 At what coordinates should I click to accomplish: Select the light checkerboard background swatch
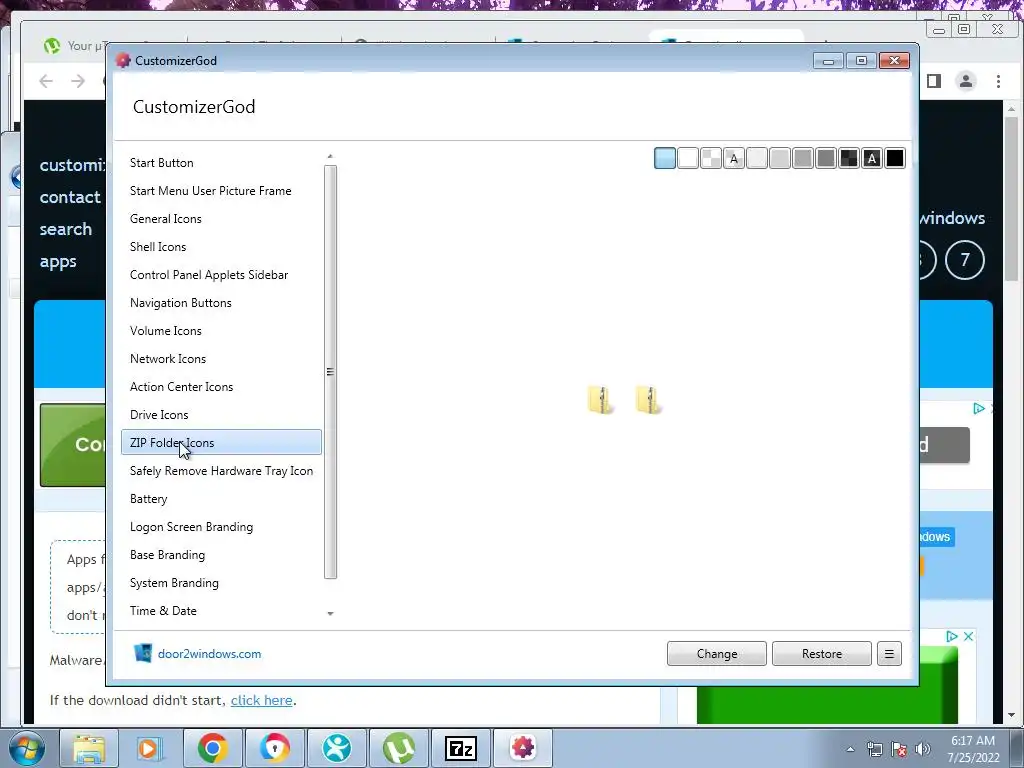point(711,158)
